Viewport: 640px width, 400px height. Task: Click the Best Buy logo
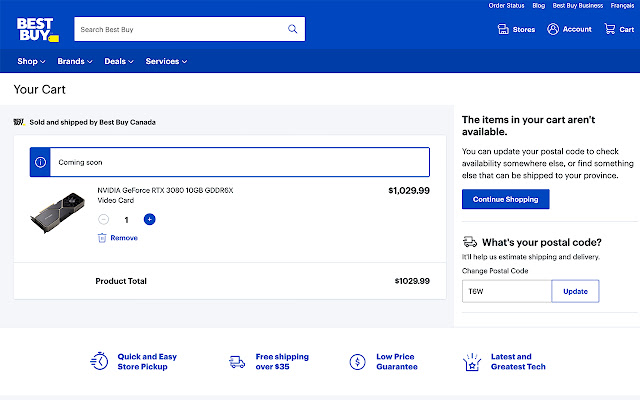point(38,29)
